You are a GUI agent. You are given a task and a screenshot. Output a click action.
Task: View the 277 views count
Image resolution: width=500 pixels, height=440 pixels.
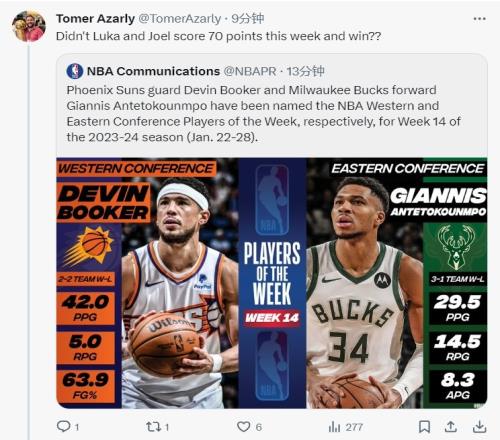[x=354, y=427]
